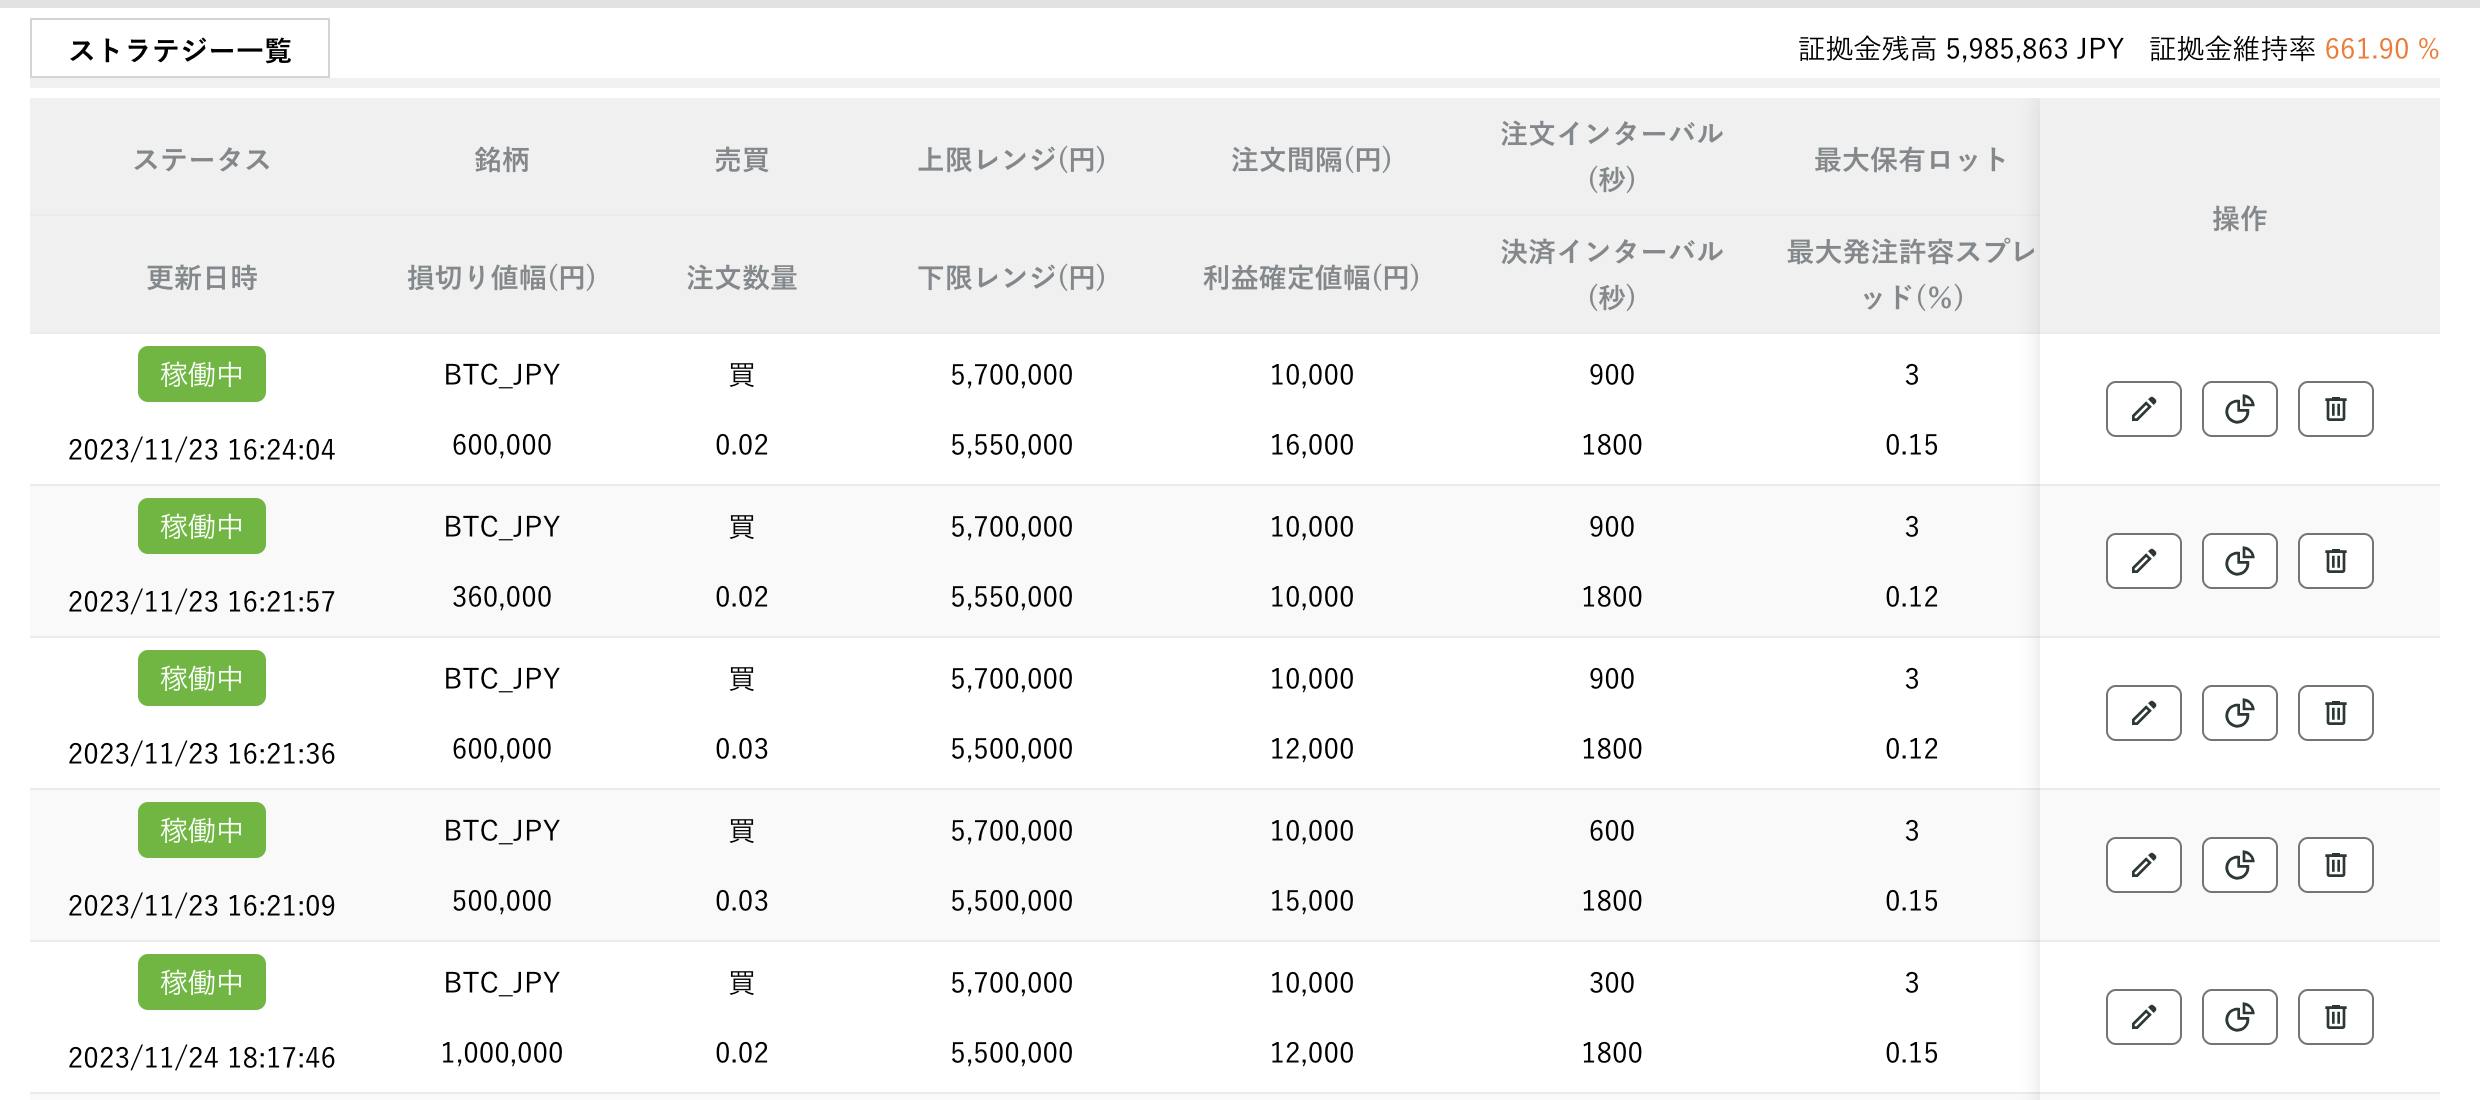Open performance chart for strategy updated 16:21:09

pos(2239,864)
